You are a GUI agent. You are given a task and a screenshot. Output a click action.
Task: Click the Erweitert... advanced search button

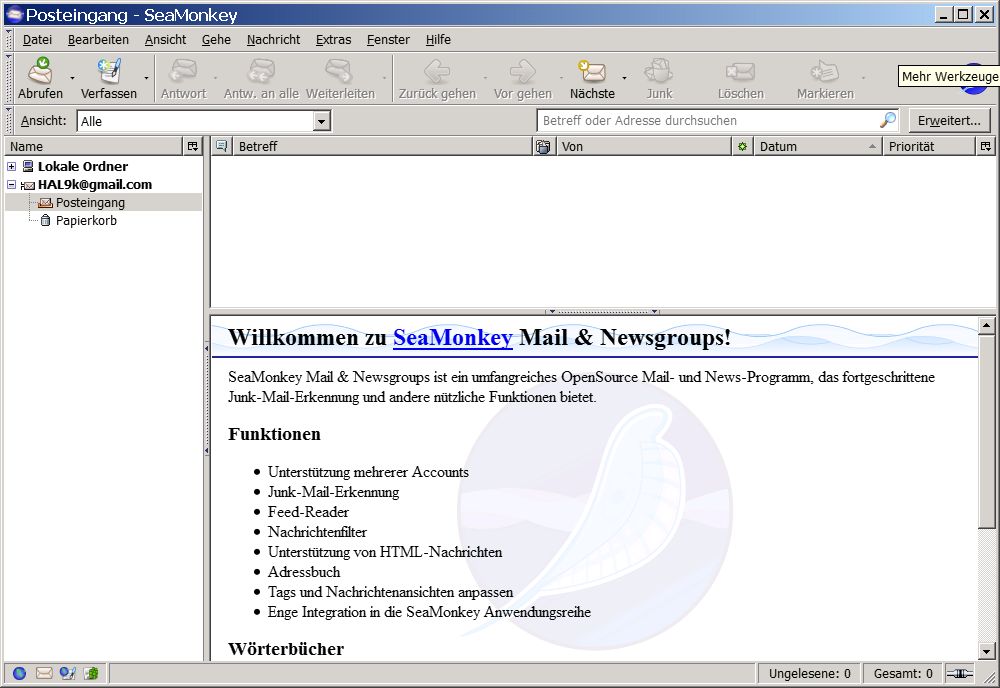point(949,121)
